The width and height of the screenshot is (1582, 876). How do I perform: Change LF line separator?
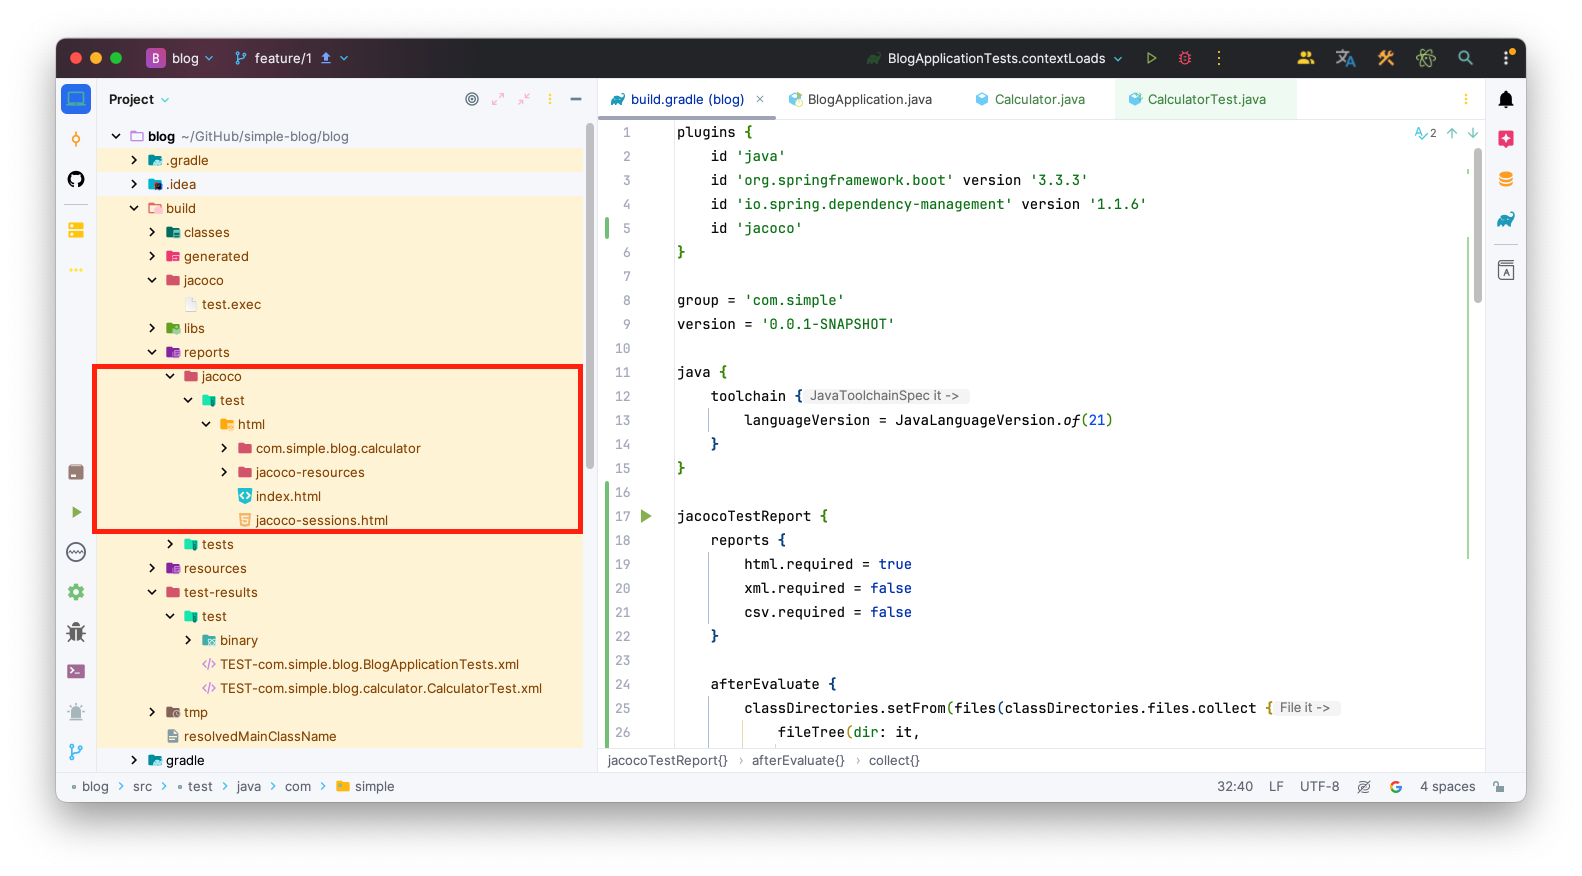tap(1276, 787)
